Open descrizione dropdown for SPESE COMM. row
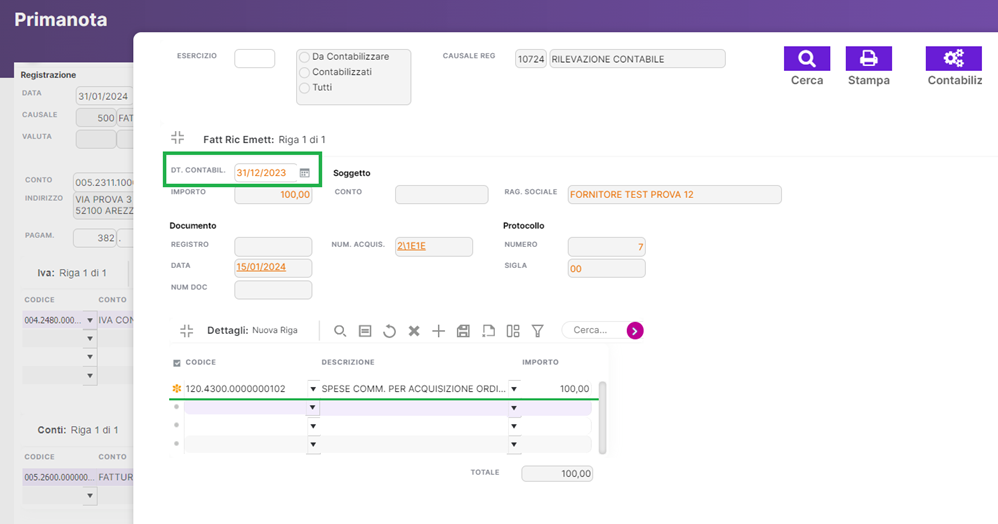This screenshot has height=524, width=998. coord(514,388)
